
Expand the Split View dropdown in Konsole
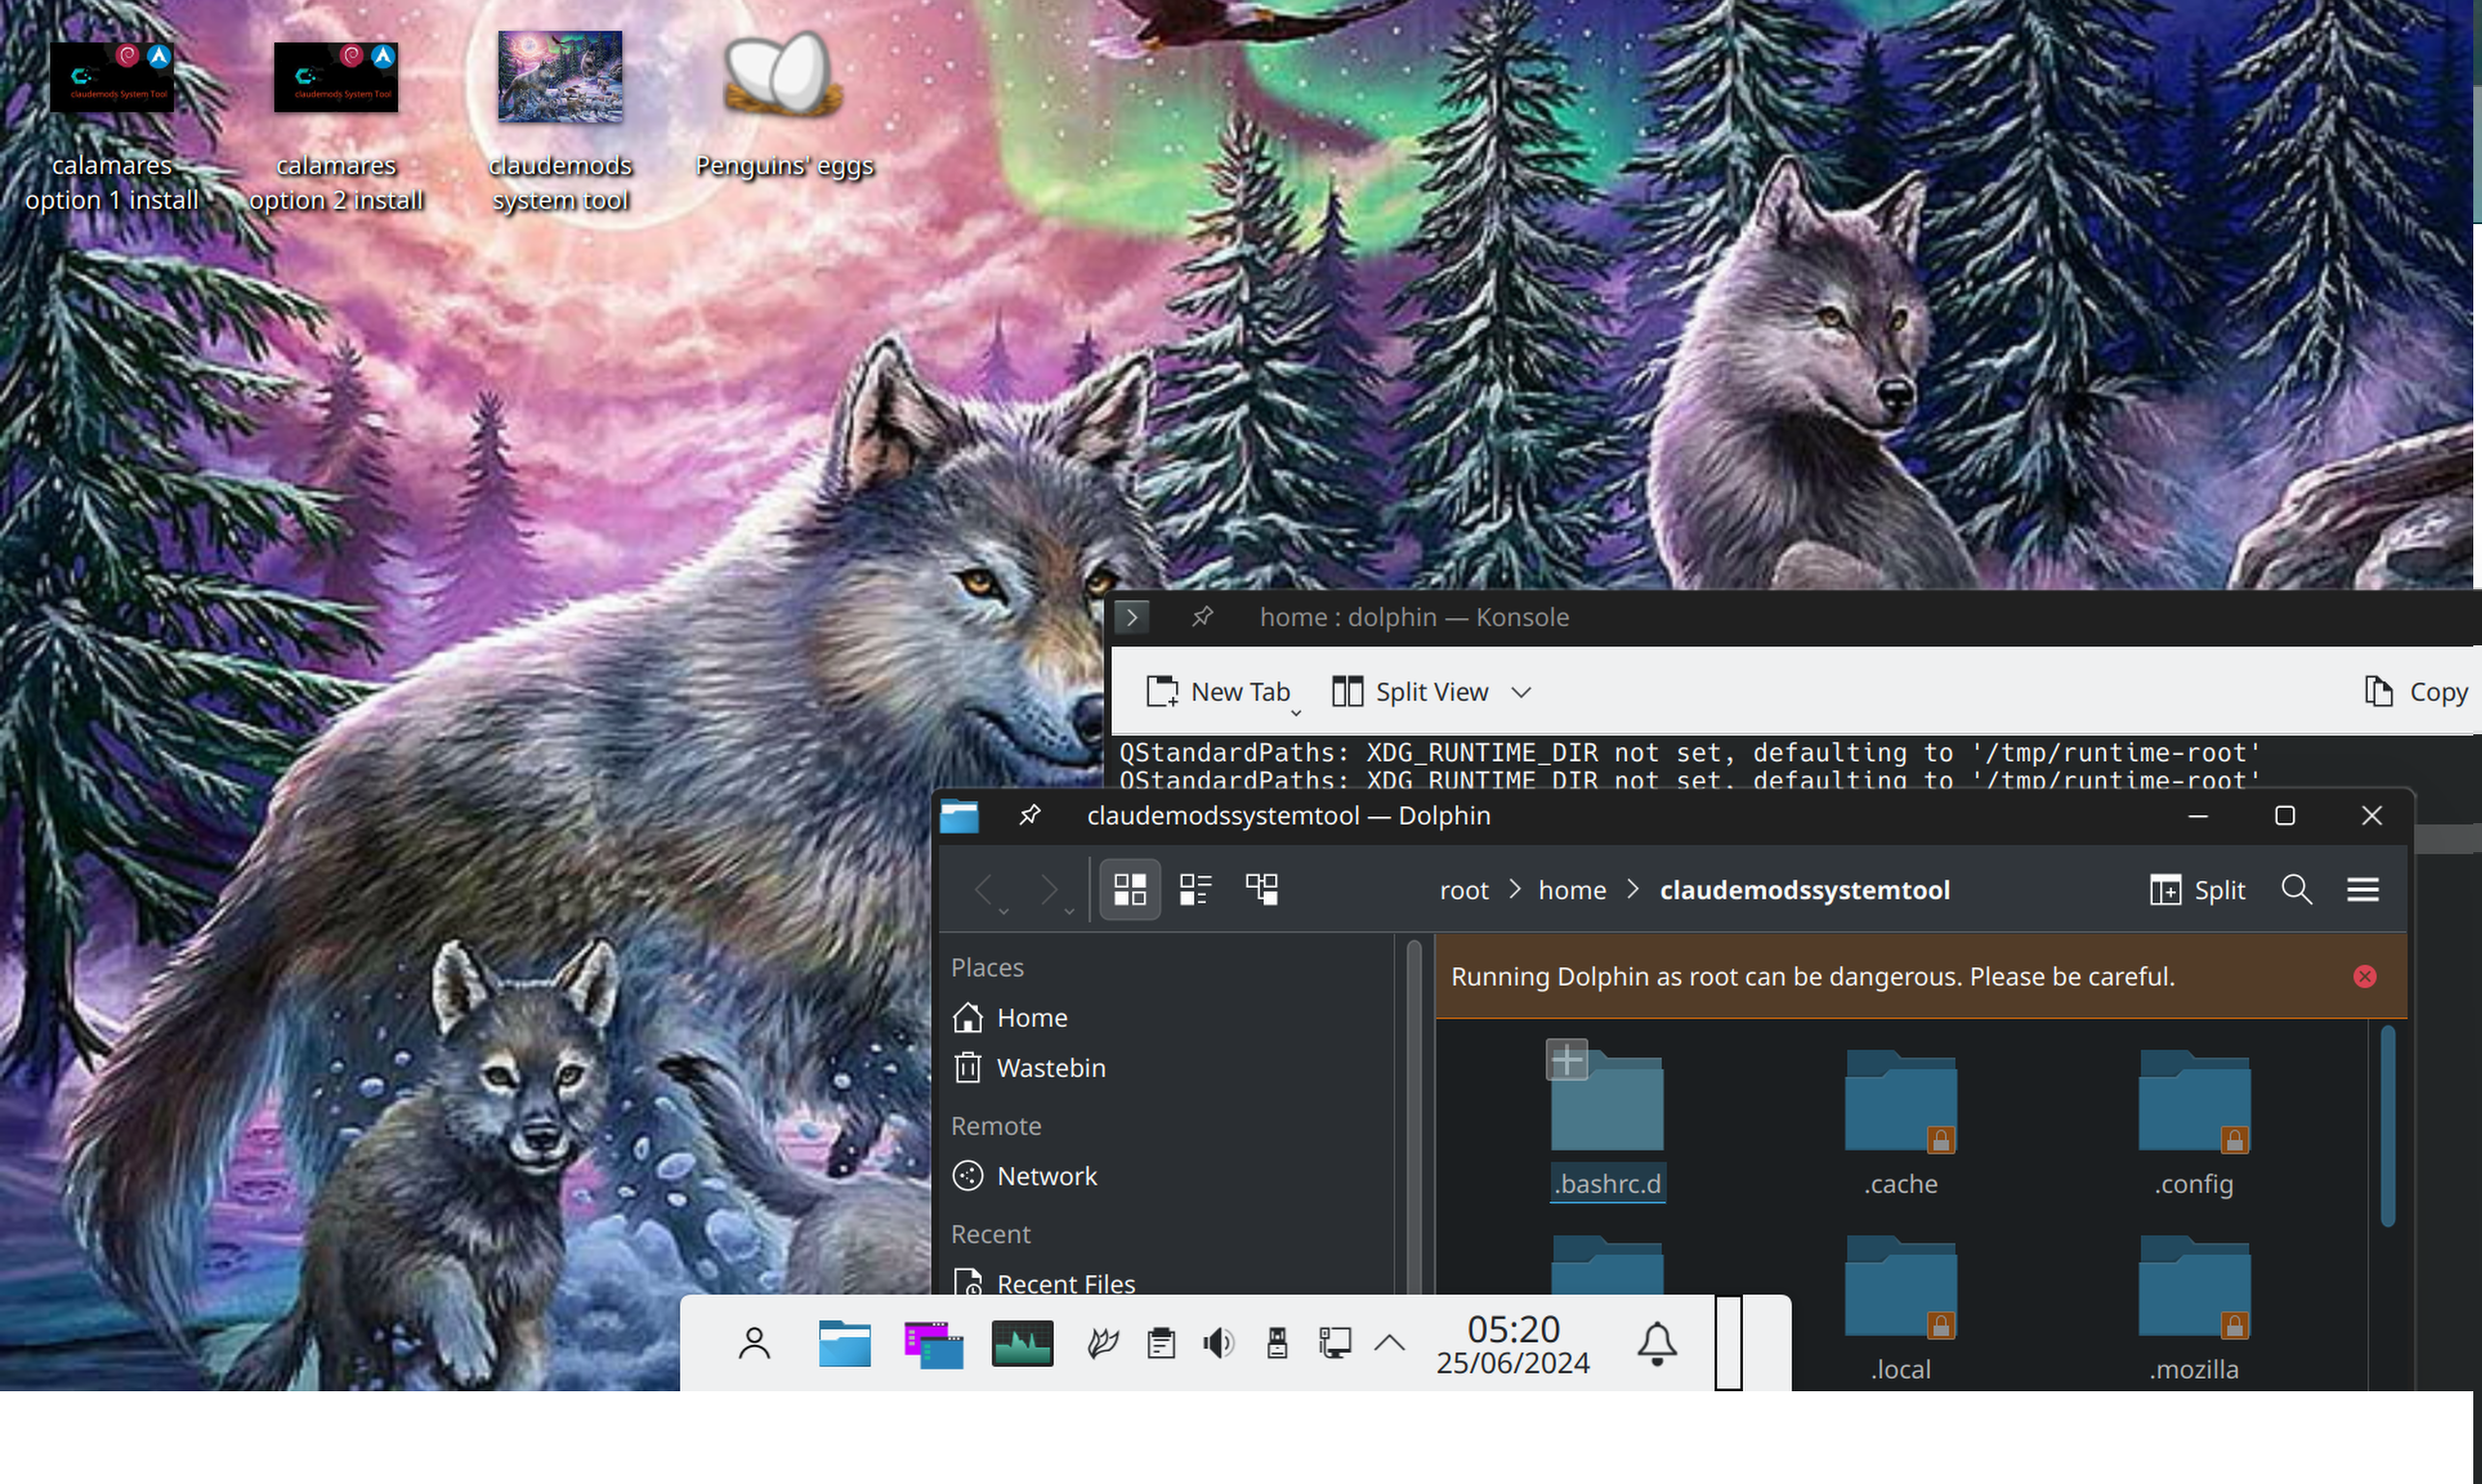tap(1521, 692)
